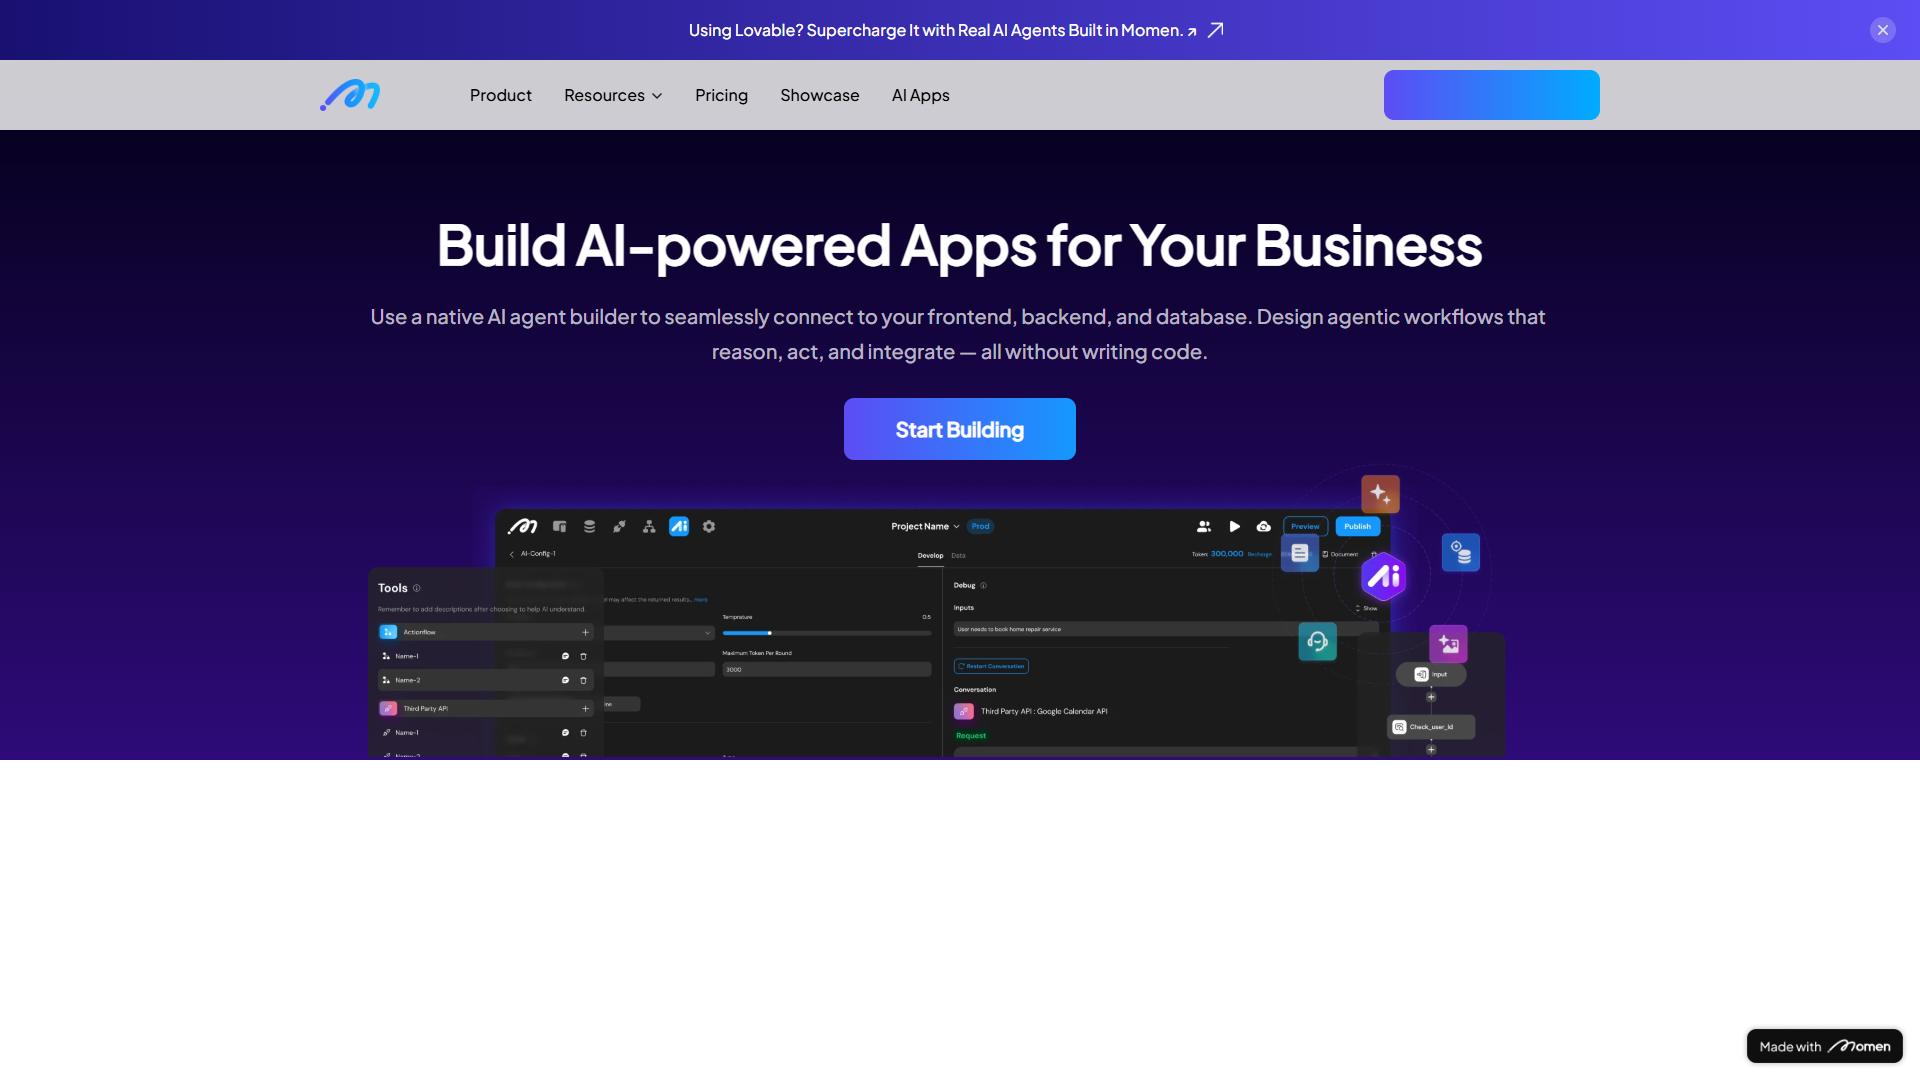Click the Show expander in Debug panel

pyautogui.click(x=1366, y=608)
